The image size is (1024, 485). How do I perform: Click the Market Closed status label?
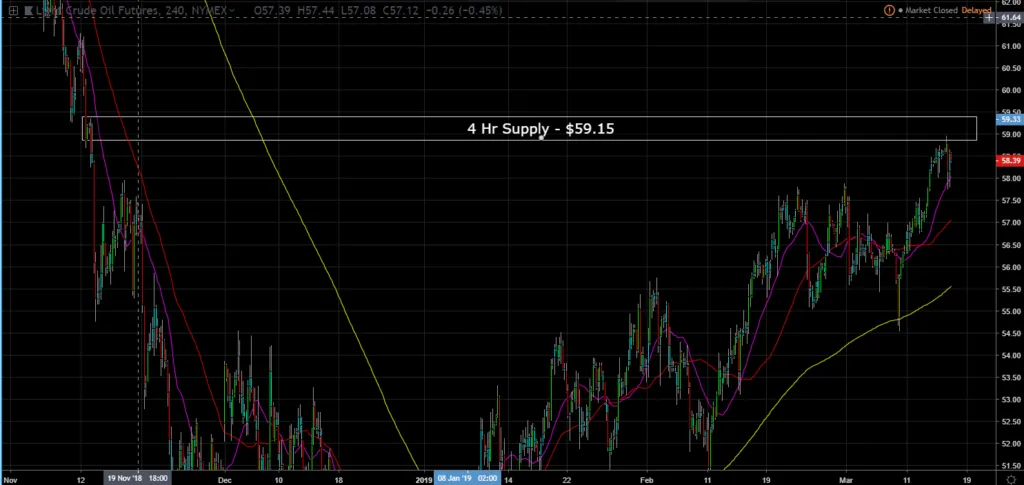pos(931,10)
